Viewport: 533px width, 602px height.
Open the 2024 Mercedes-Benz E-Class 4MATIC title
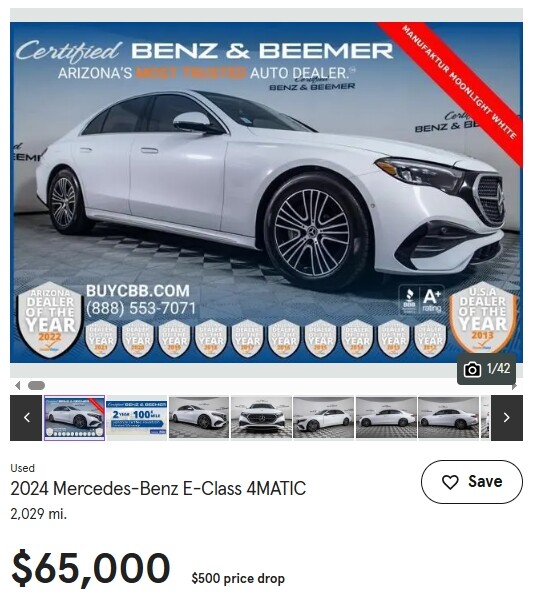pos(158,489)
